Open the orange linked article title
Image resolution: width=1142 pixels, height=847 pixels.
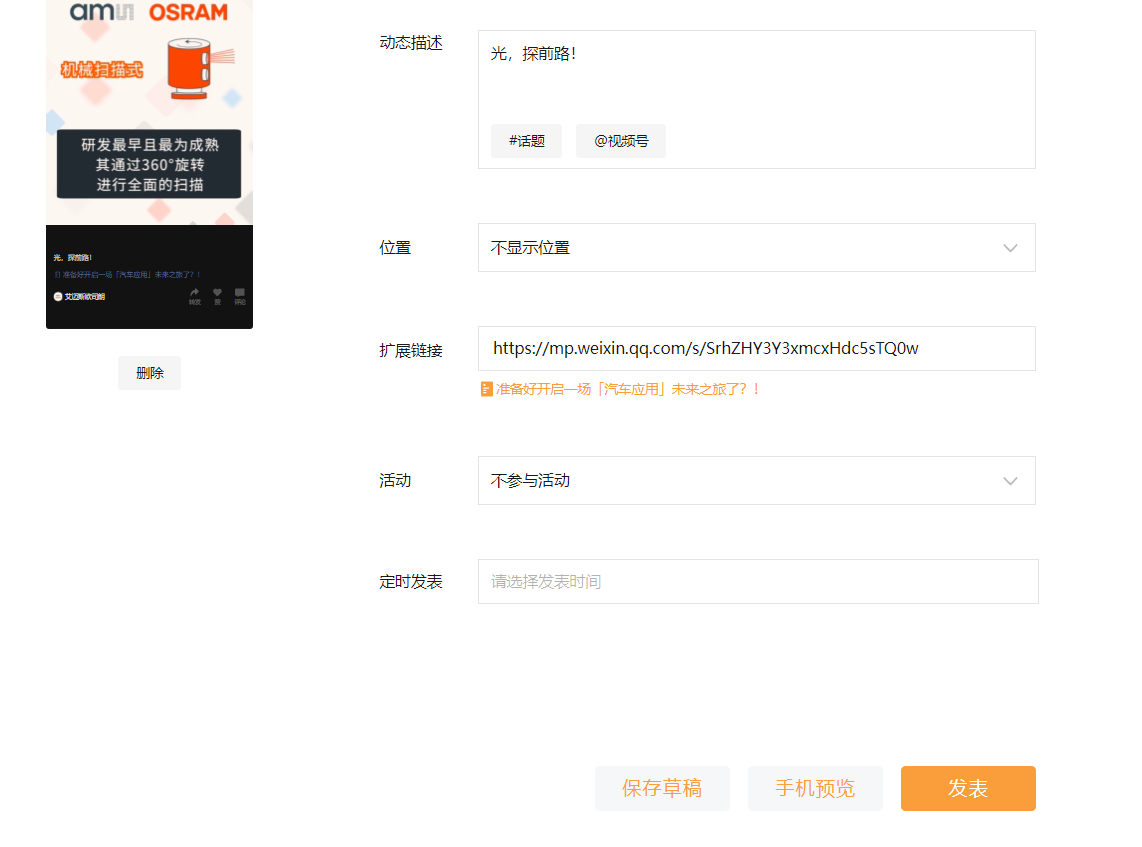[x=628, y=390]
